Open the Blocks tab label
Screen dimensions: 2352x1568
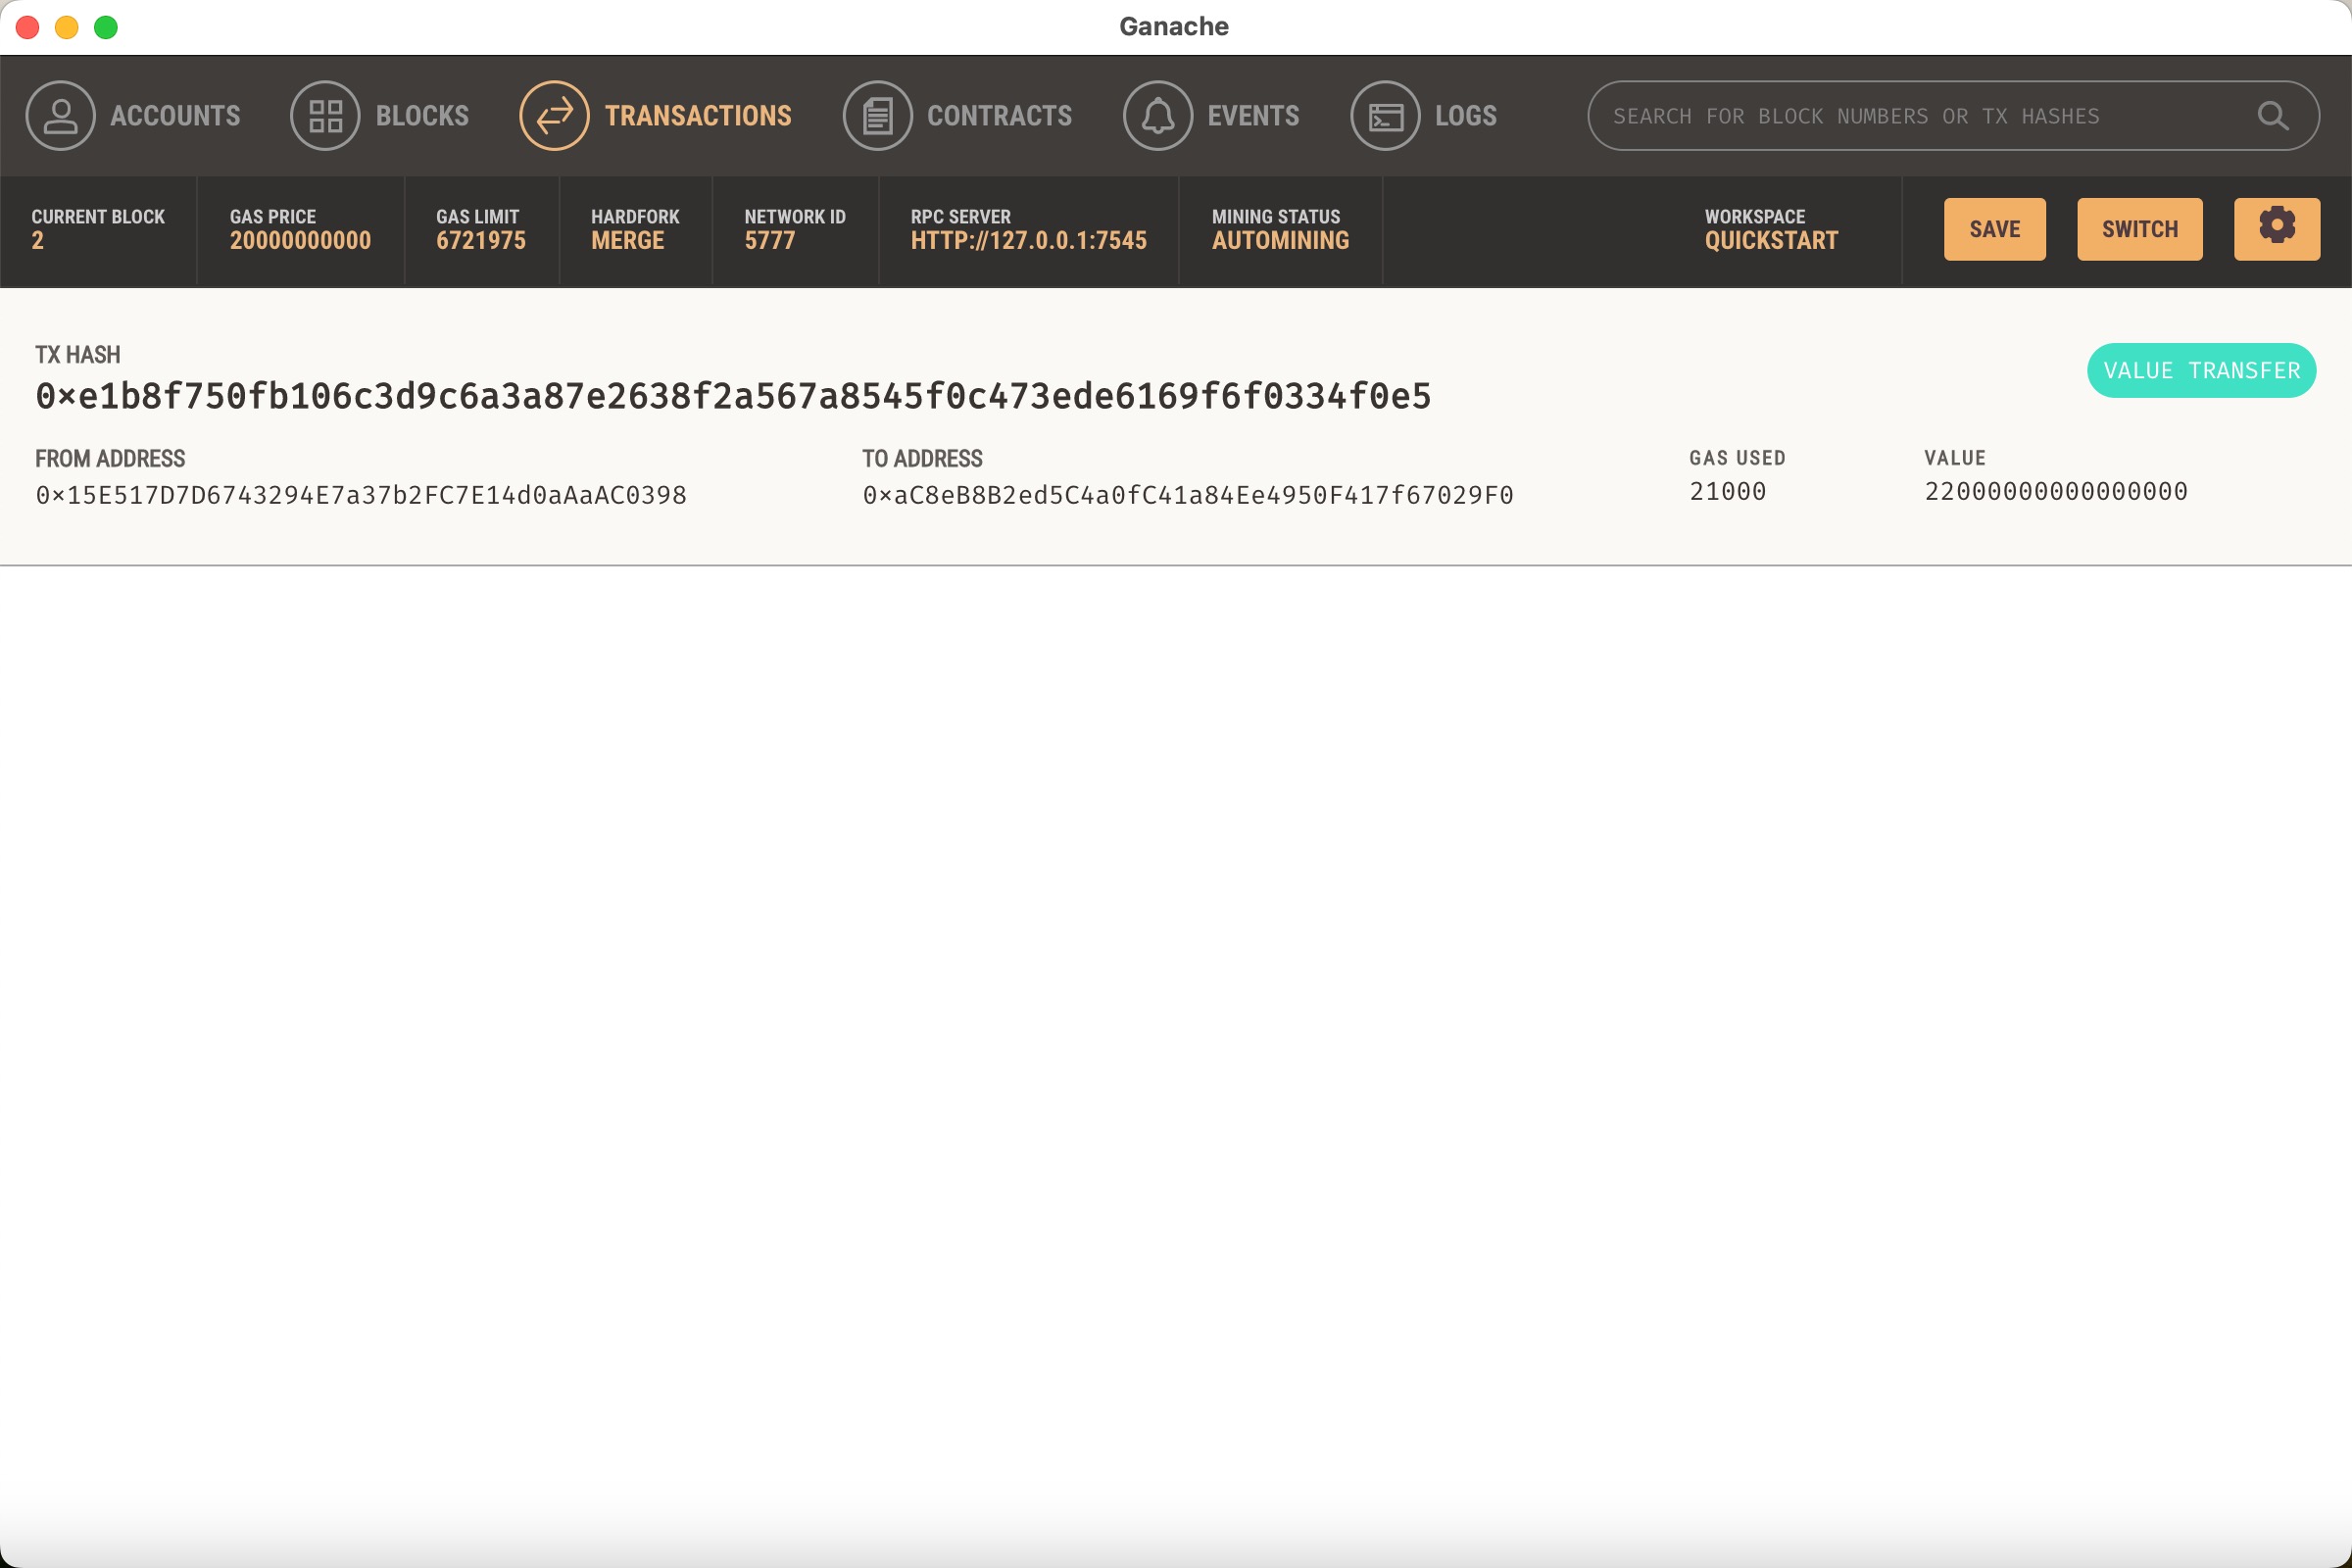coord(422,116)
